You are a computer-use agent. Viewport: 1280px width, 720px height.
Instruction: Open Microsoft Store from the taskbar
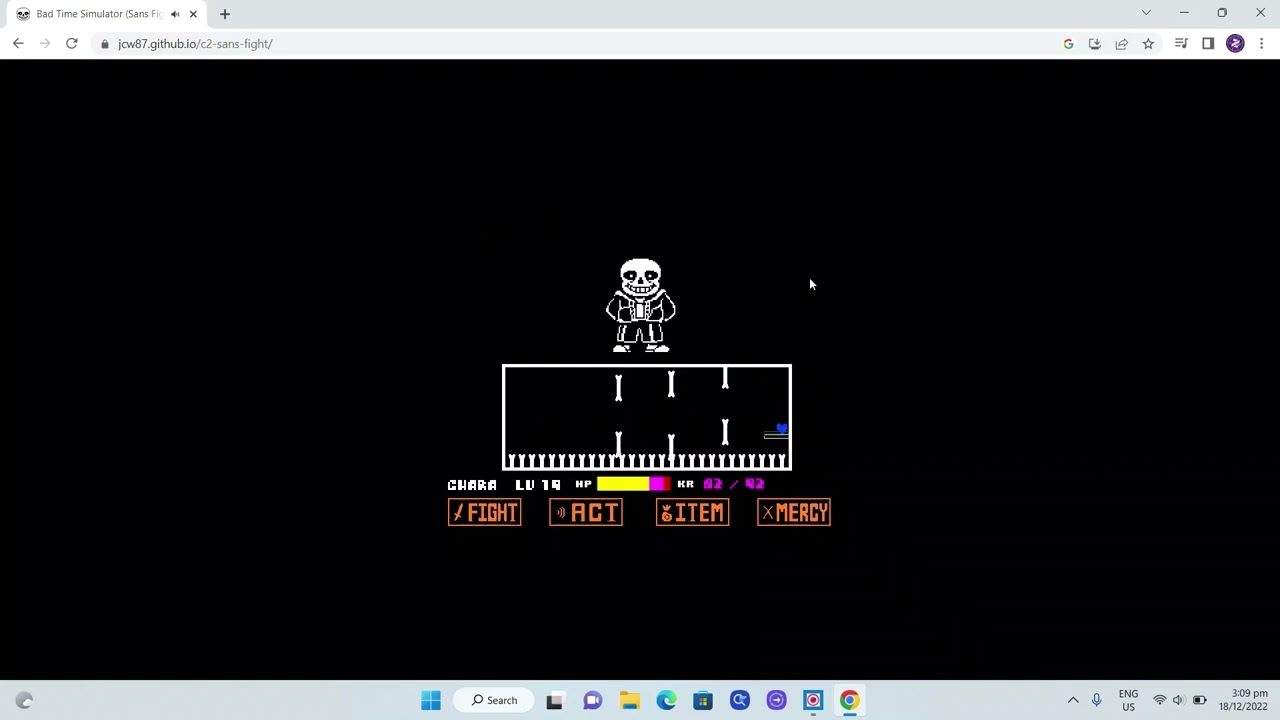click(x=703, y=700)
